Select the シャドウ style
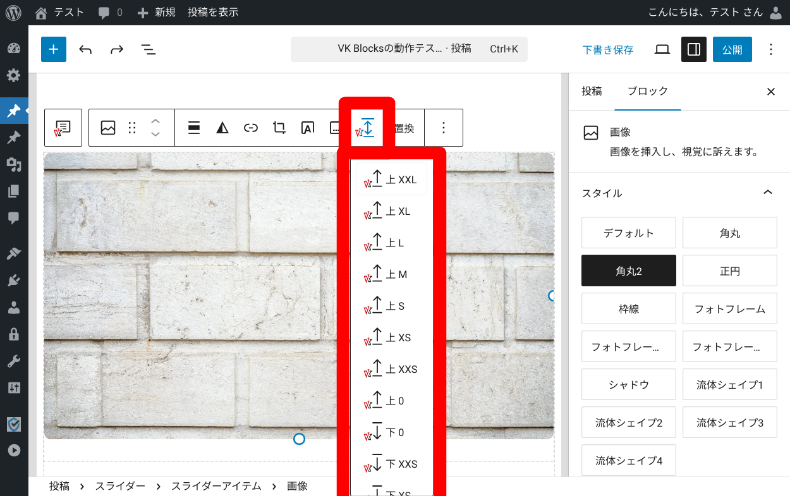This screenshot has height=496, width=790. [628, 384]
